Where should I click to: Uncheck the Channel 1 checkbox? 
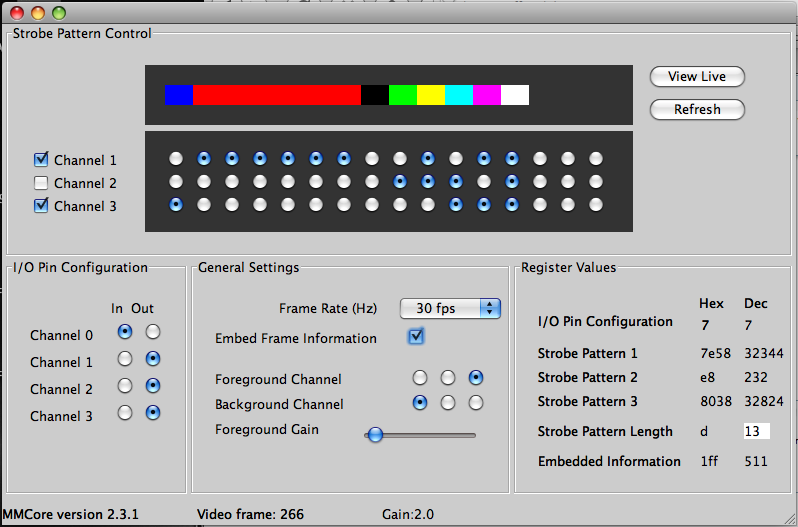coord(41,159)
